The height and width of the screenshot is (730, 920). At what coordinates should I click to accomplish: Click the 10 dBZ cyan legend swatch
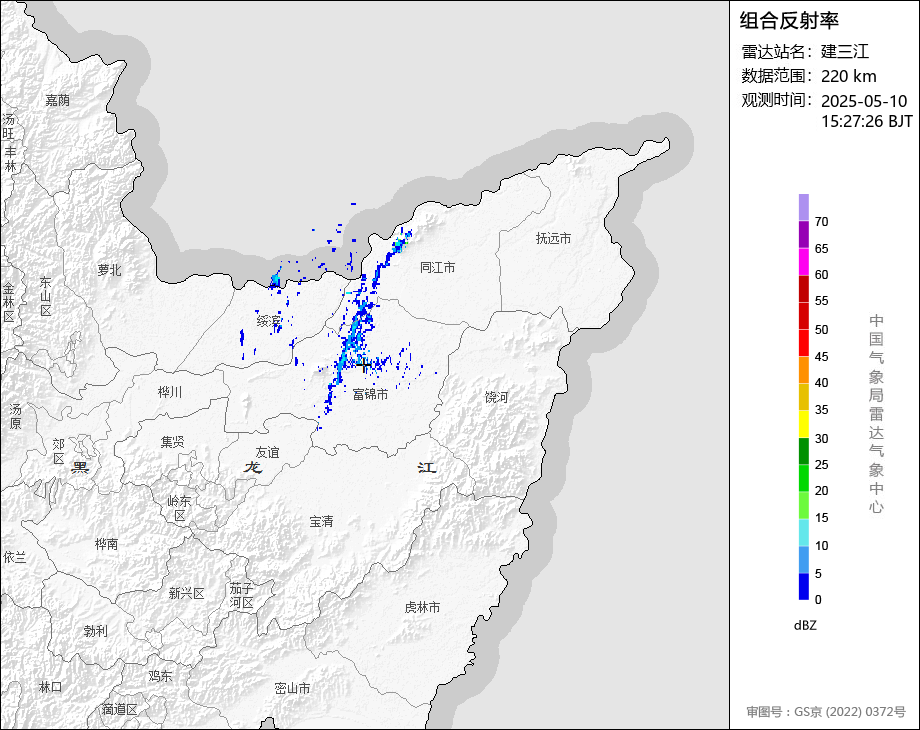(804, 532)
